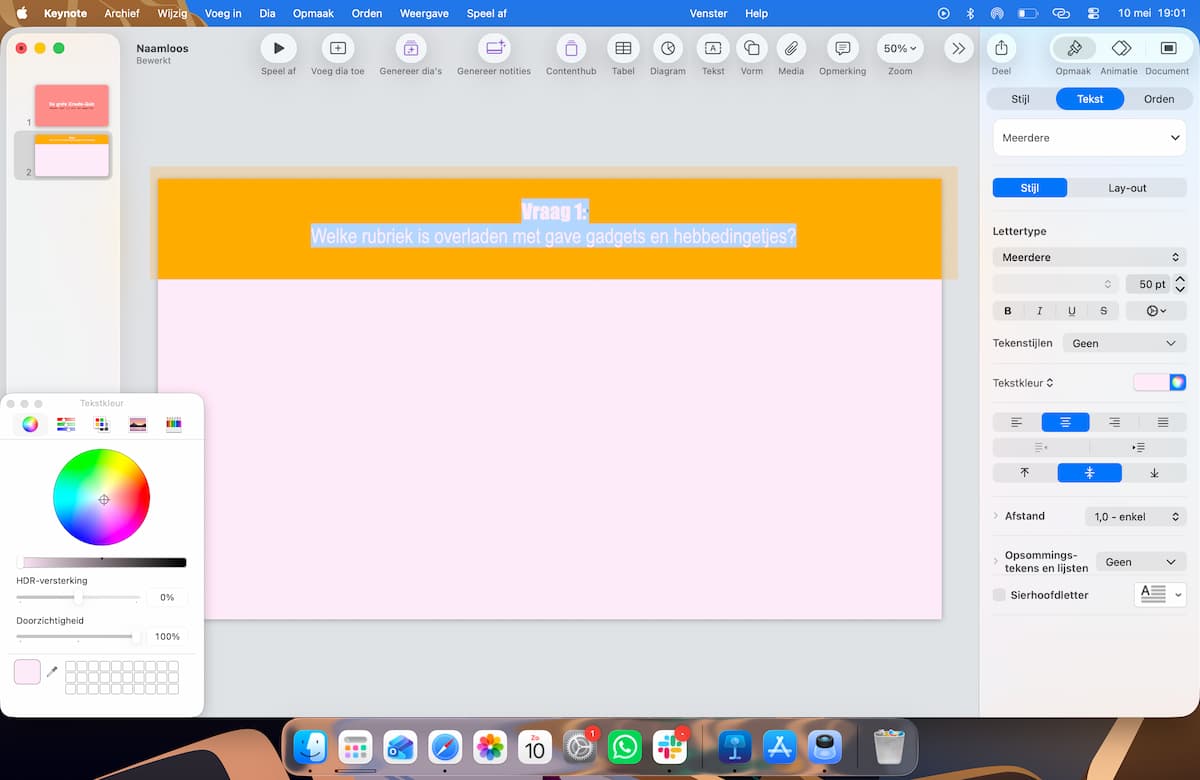This screenshot has width=1200, height=780.
Task: Open the color wheel next to Tekstkleur
Action: 1178,382
